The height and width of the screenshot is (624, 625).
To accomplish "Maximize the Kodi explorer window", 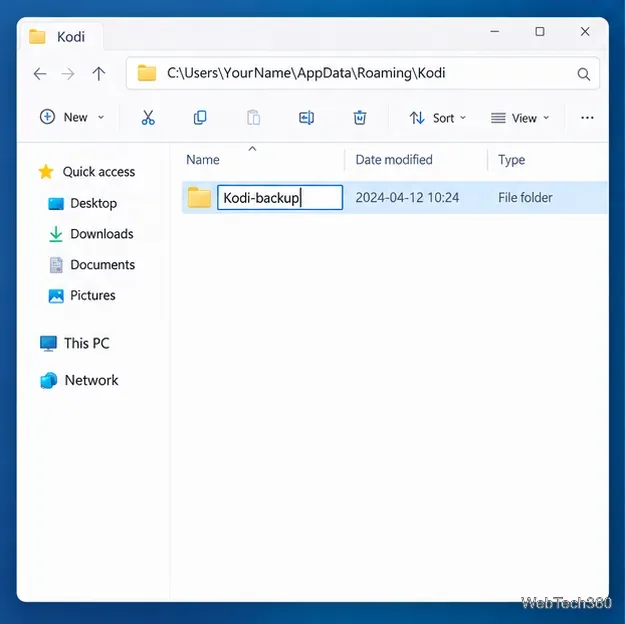I will coord(540,31).
